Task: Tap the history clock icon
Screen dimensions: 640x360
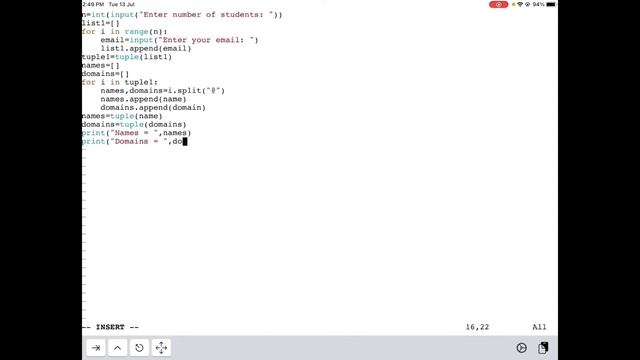Action: click(x=139, y=348)
